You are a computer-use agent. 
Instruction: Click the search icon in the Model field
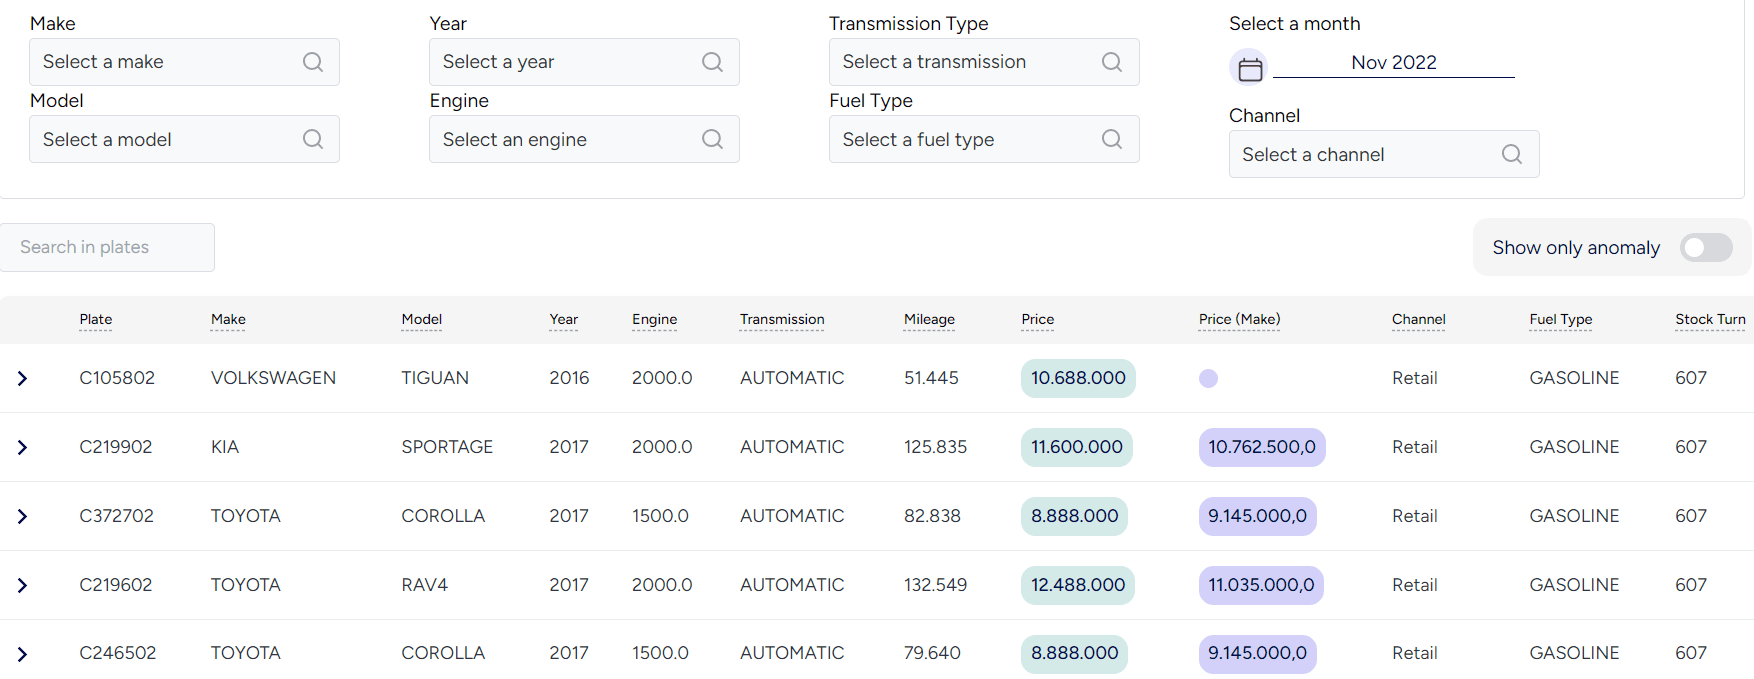click(x=313, y=139)
